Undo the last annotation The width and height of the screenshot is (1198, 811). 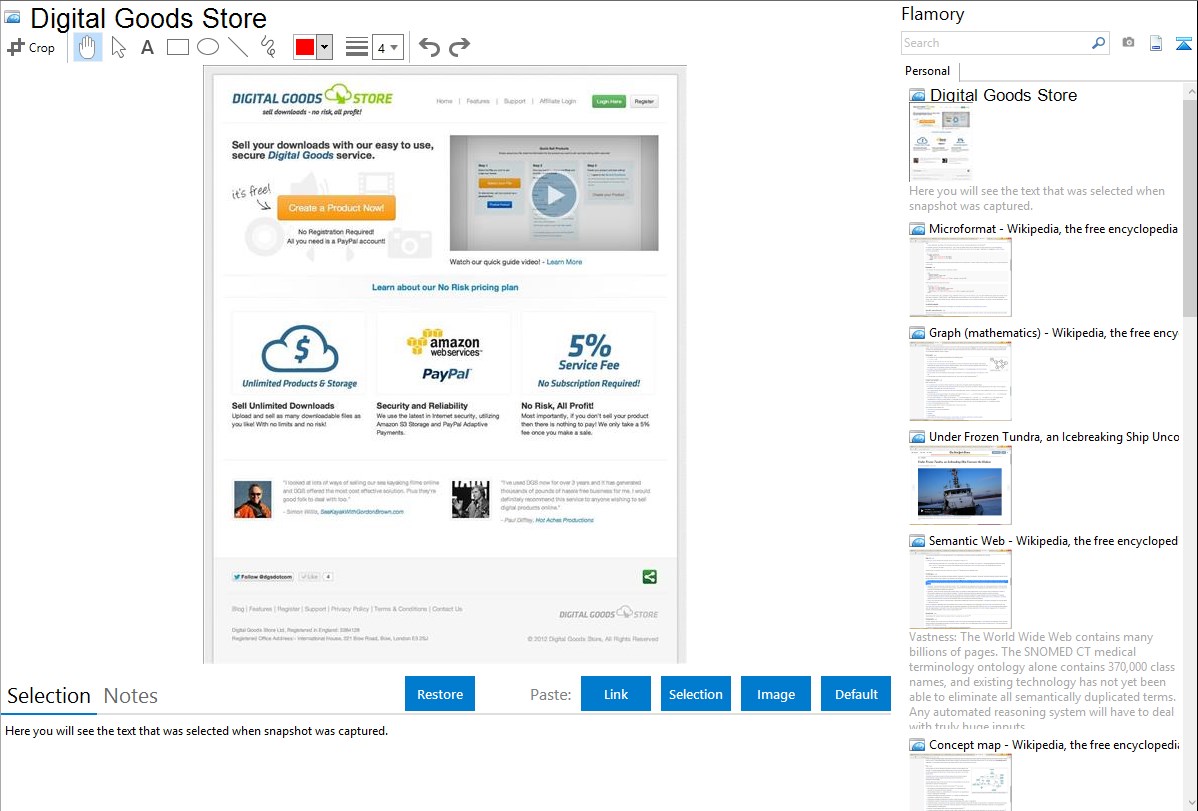coord(429,47)
